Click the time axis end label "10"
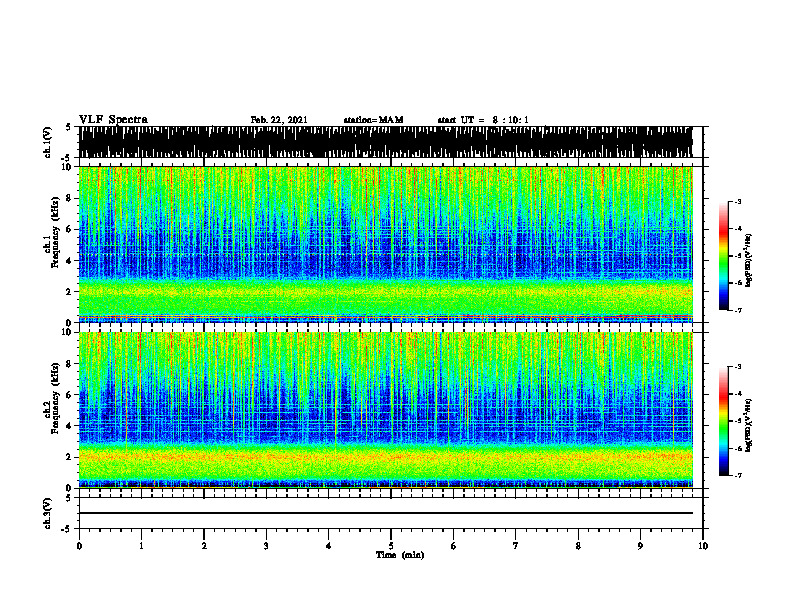 703,546
